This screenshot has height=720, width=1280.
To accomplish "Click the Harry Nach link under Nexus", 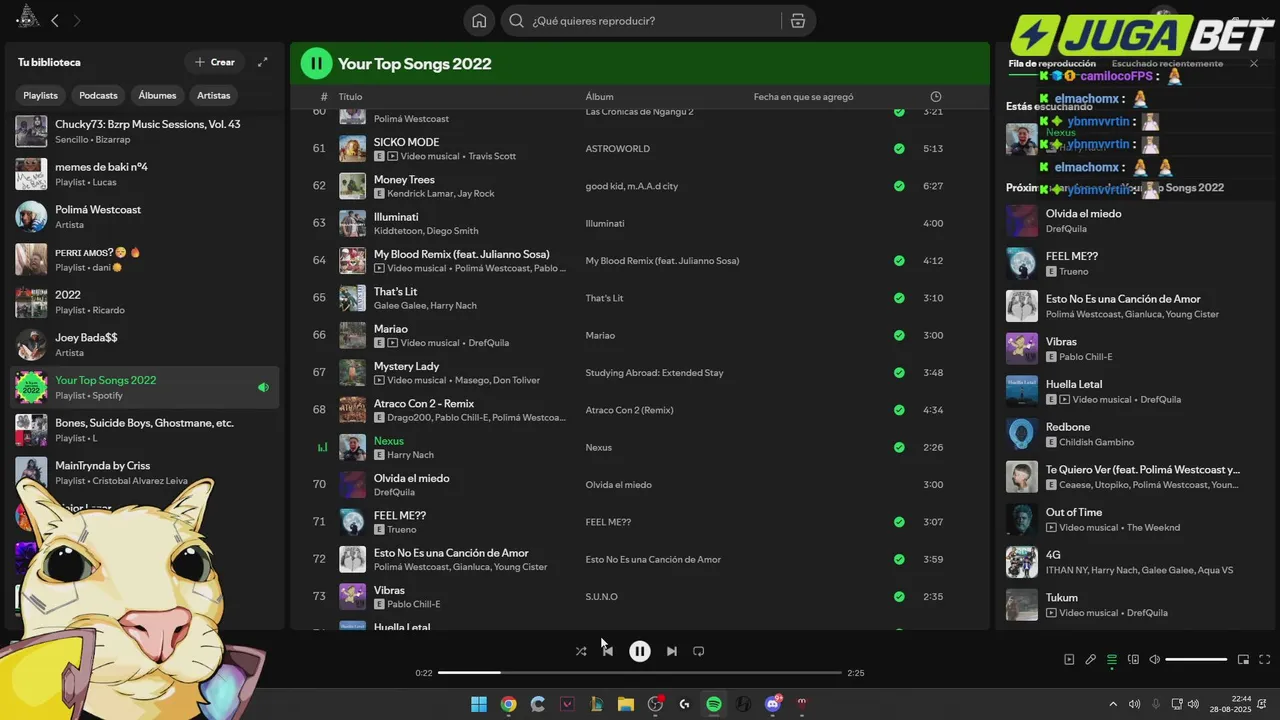I will [410, 455].
